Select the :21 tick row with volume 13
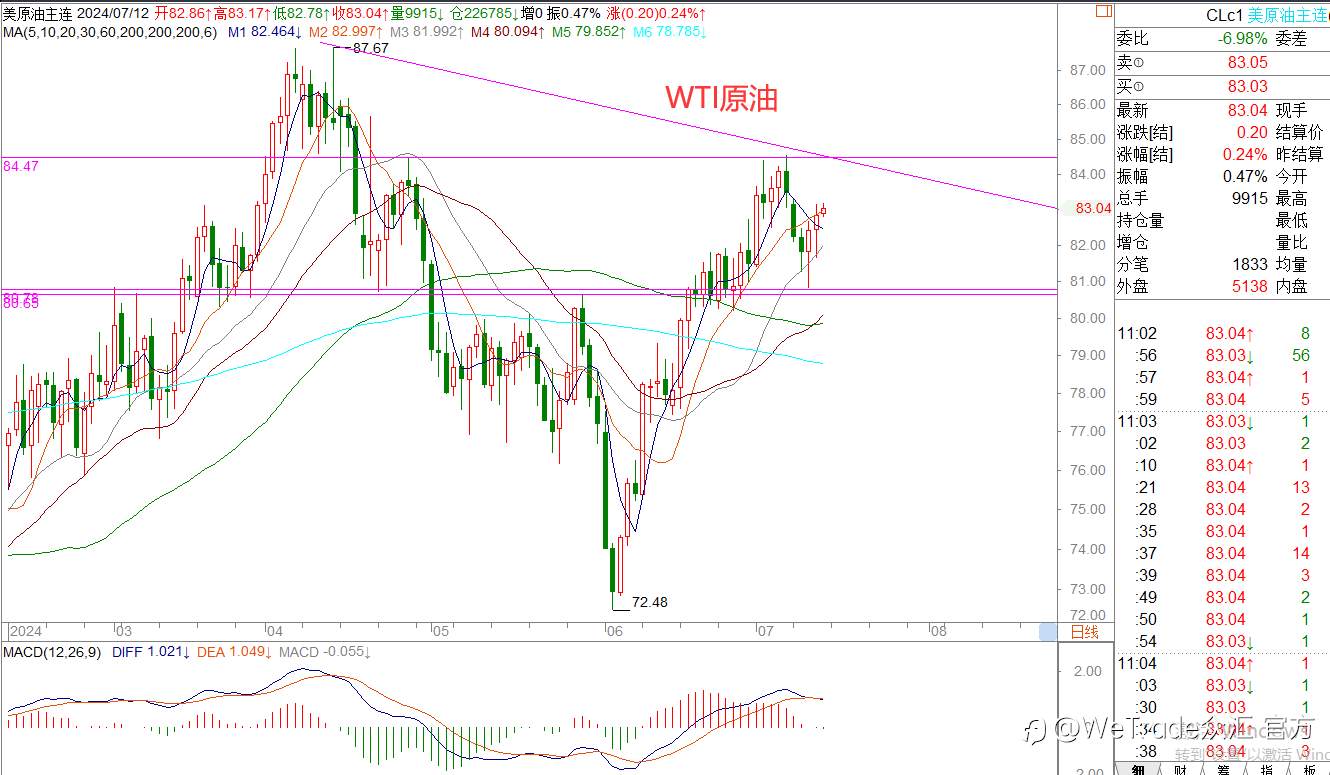Screen dimensions: 1330x775 click(x=1223, y=487)
